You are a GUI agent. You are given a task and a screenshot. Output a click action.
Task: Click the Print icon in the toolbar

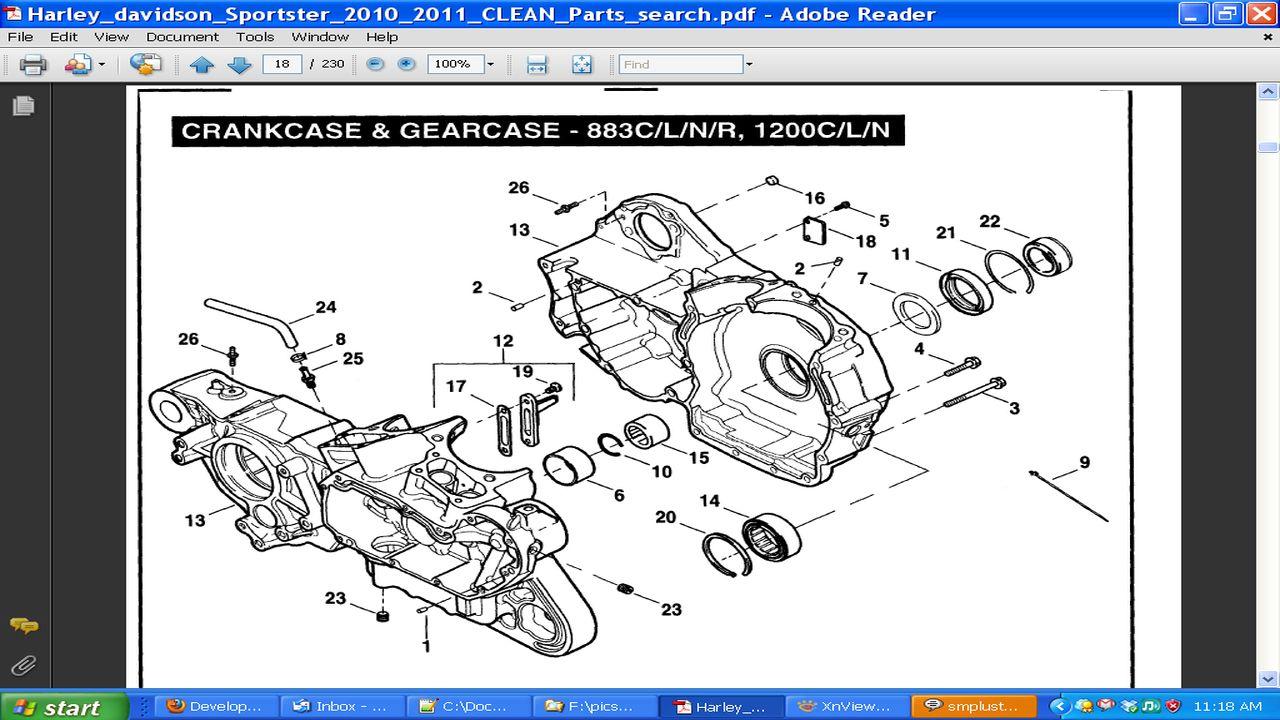[x=33, y=64]
